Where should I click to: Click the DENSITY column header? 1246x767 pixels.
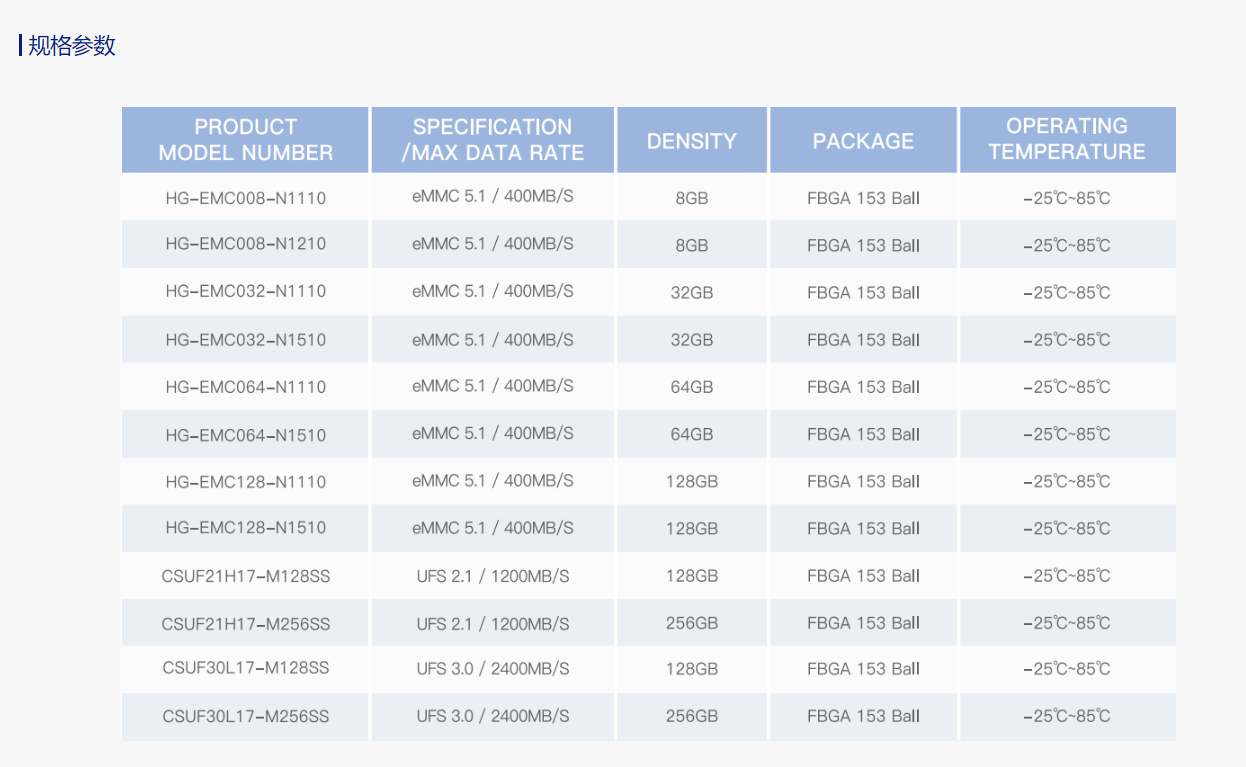point(692,141)
